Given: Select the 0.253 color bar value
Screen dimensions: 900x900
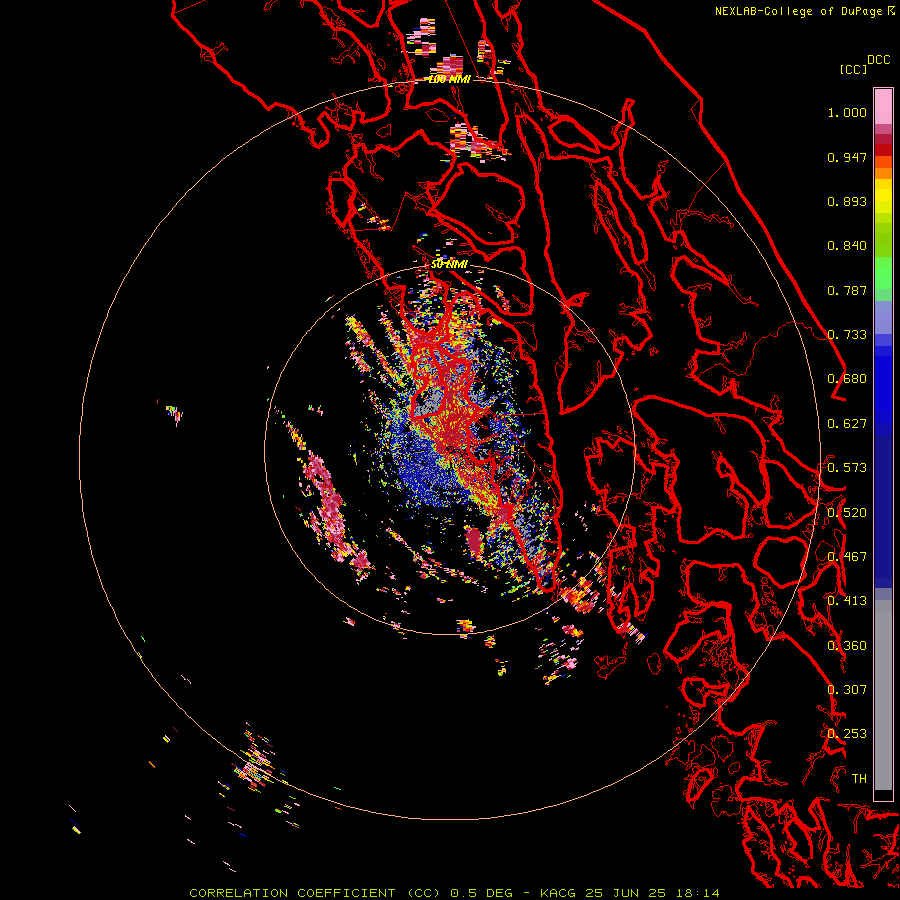Looking at the screenshot, I should [847, 734].
